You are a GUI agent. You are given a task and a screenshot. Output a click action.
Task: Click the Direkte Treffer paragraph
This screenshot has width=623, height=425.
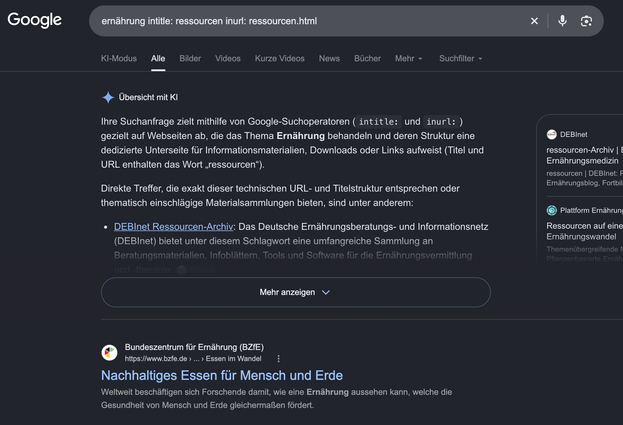(280, 195)
